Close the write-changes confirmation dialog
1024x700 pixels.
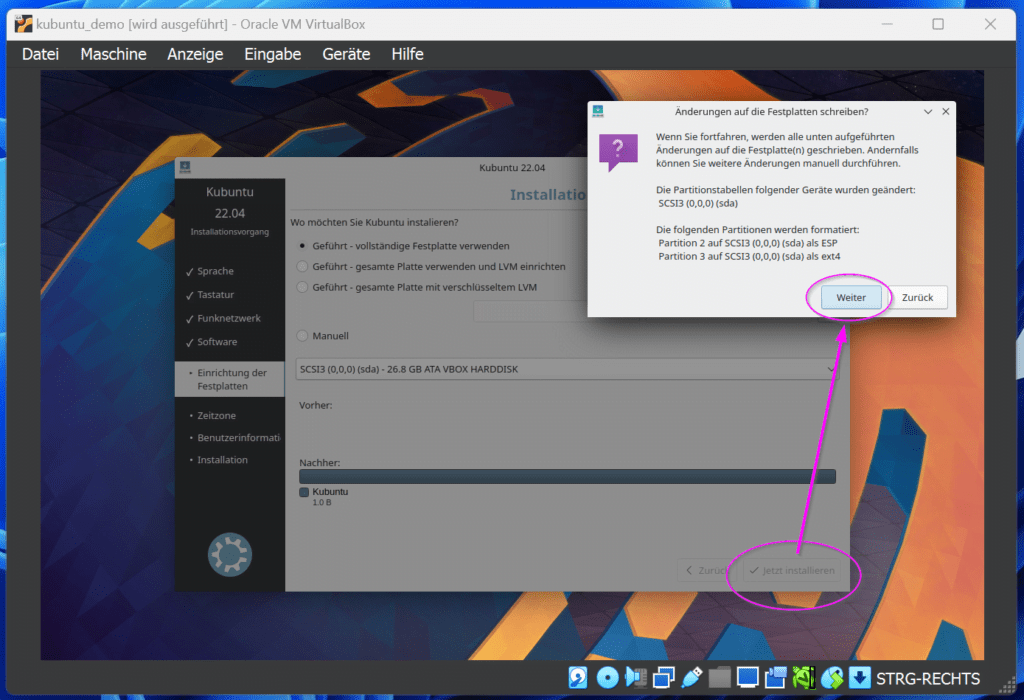946,112
